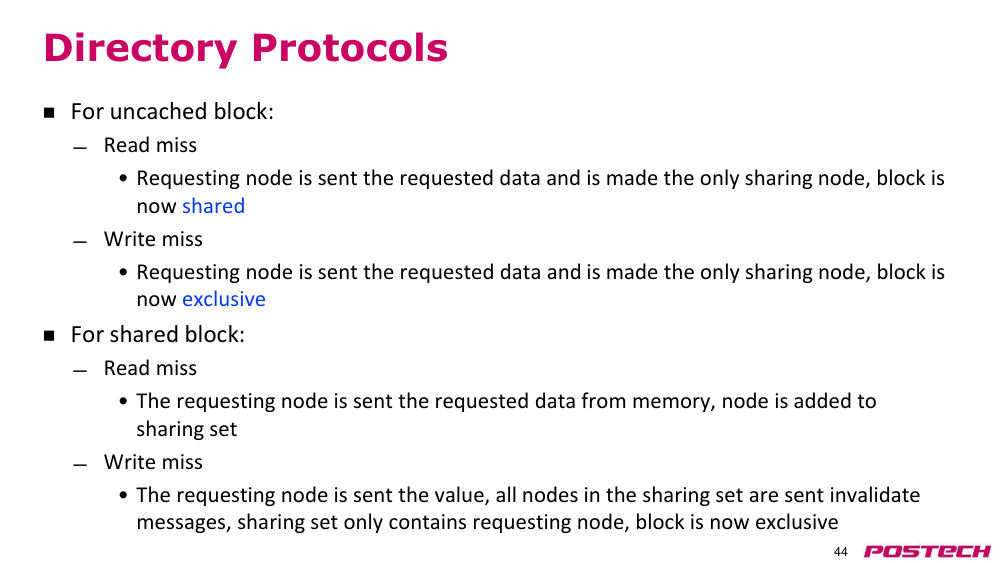Click the phrase 'block is now exclusive' at bottom
The width and height of the screenshot is (1000, 563).
click(737, 522)
